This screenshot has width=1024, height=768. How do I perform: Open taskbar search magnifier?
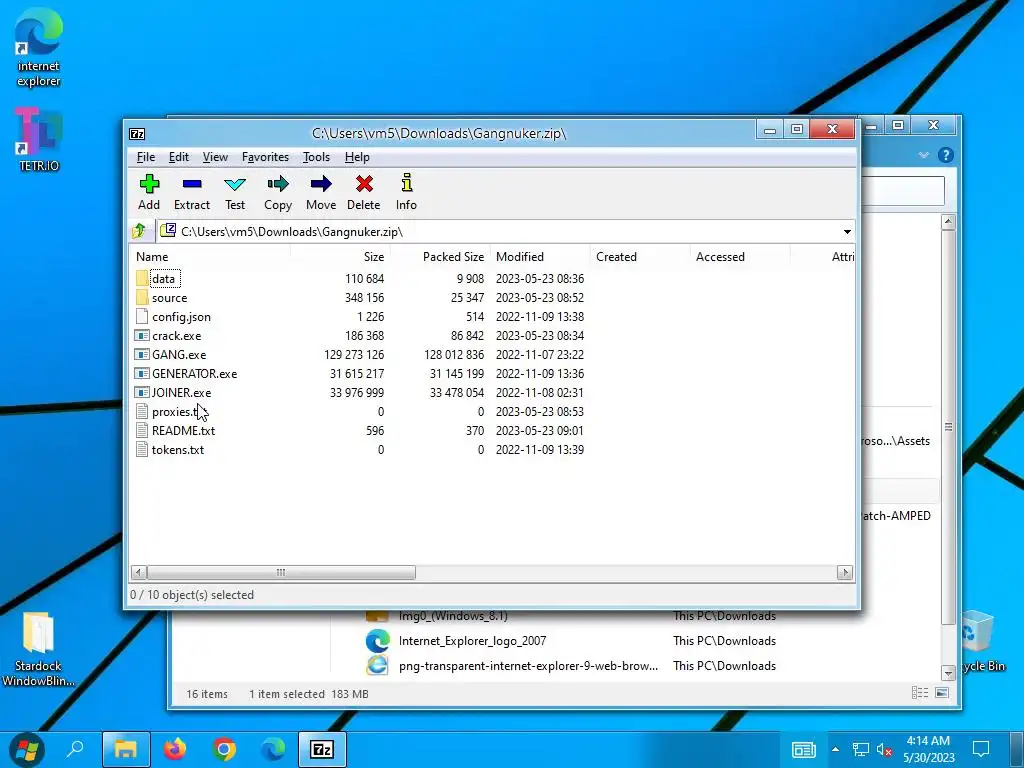pyautogui.click(x=75, y=748)
